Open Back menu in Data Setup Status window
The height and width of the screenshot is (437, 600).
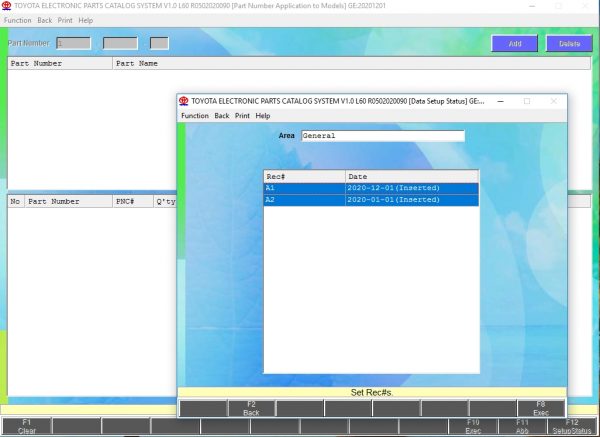point(222,116)
